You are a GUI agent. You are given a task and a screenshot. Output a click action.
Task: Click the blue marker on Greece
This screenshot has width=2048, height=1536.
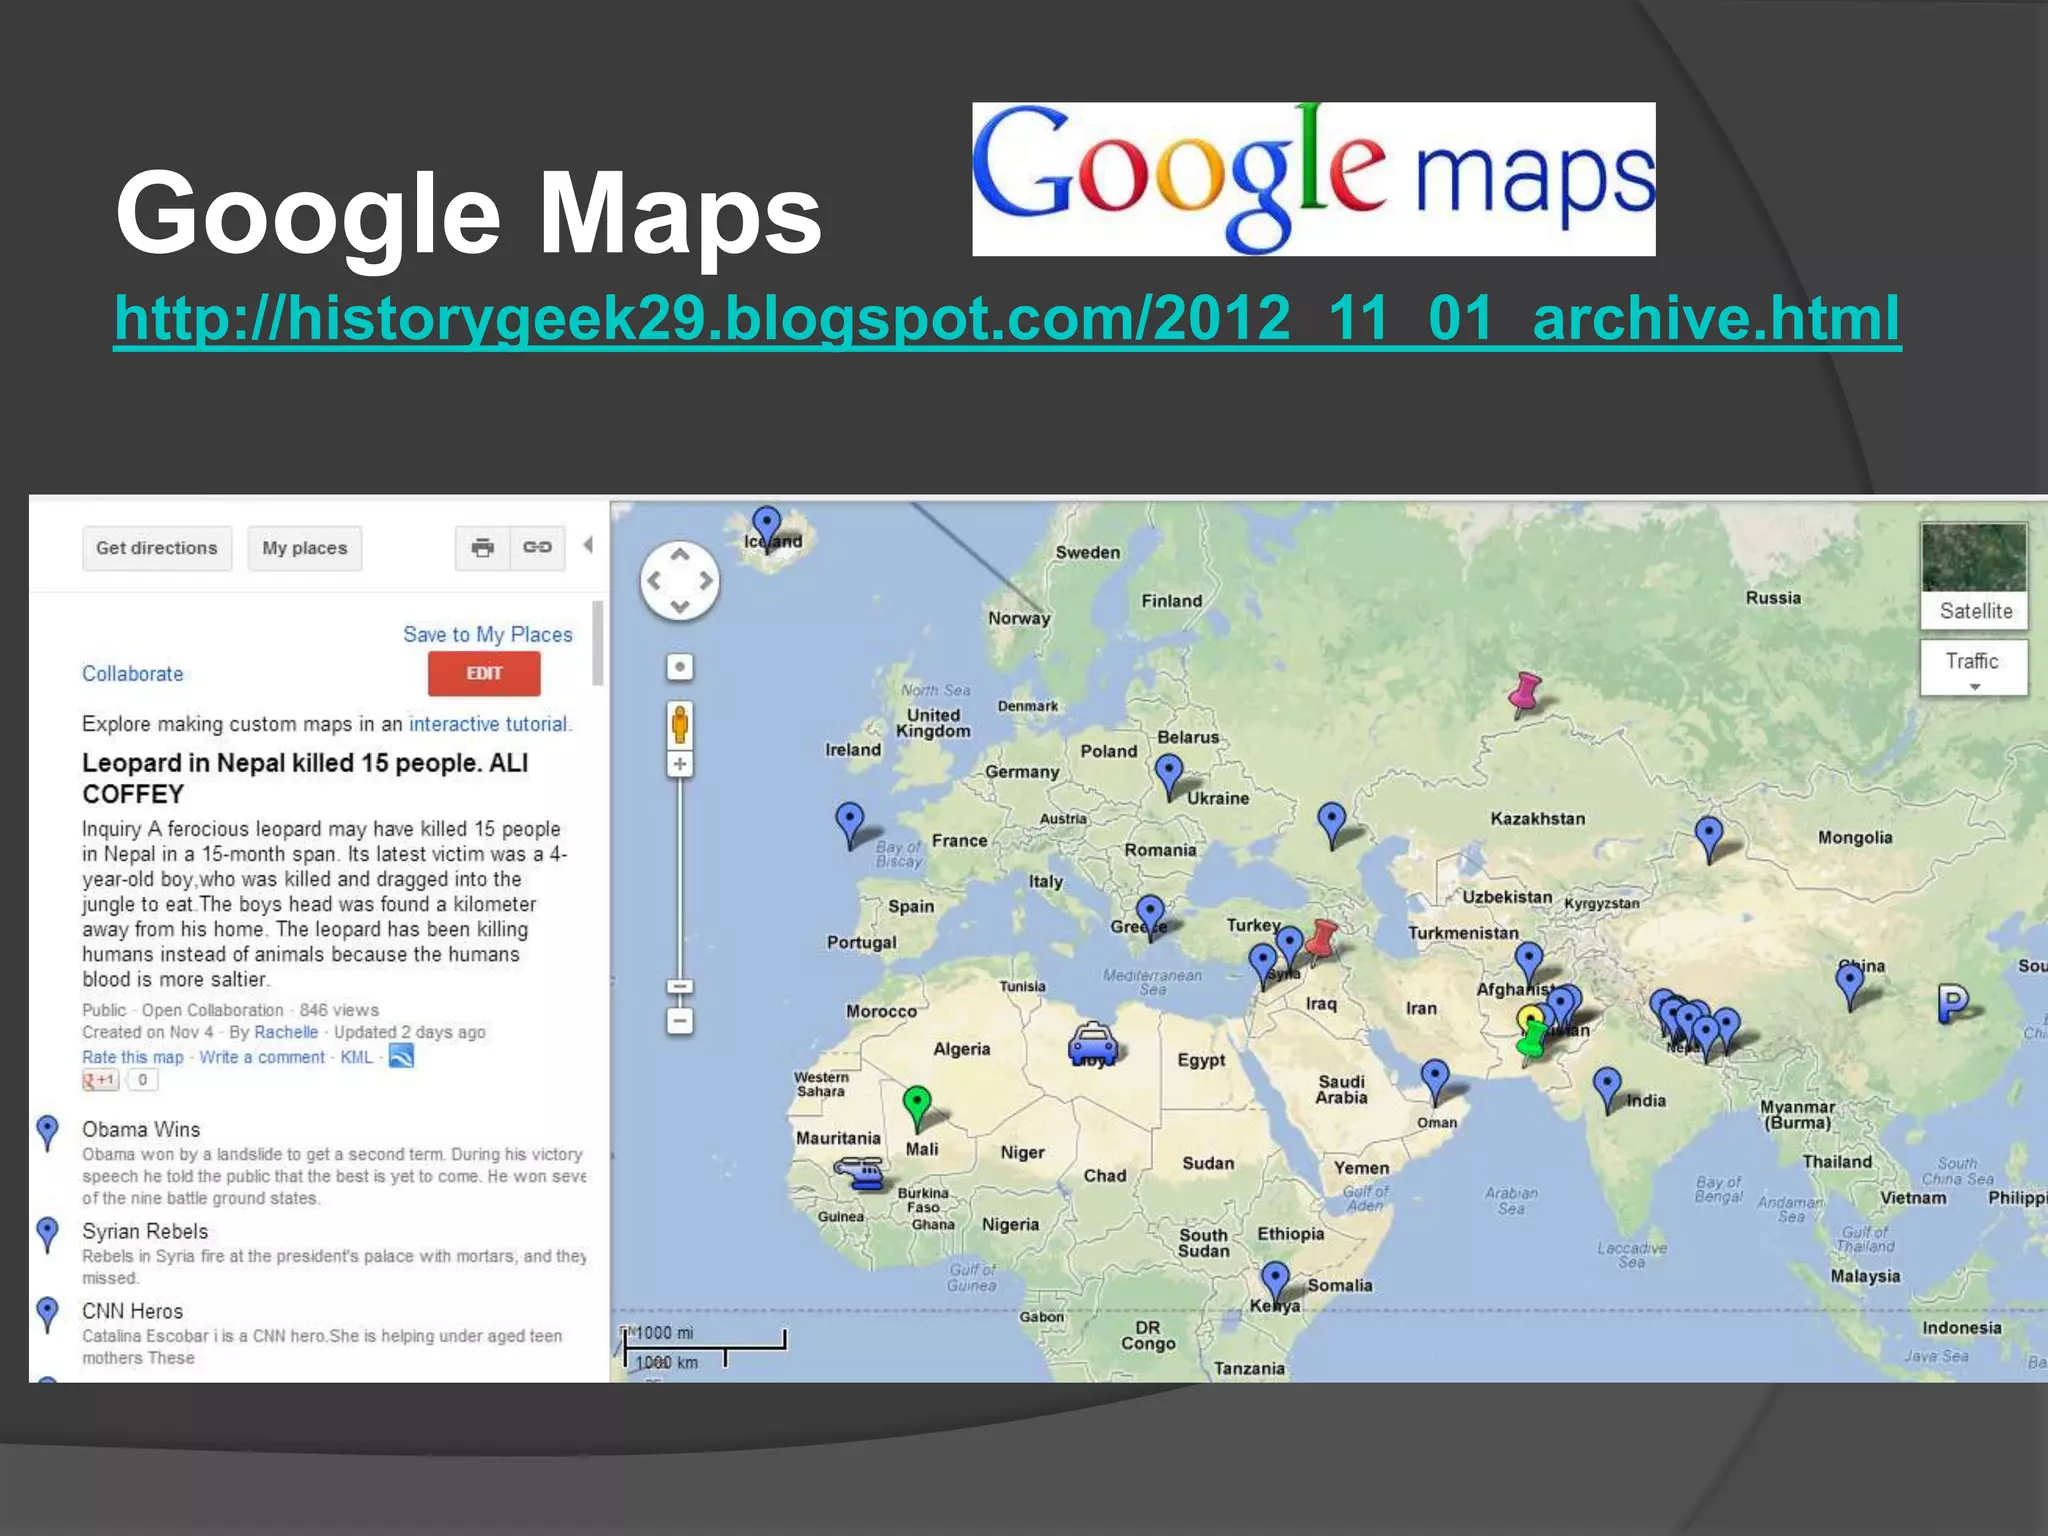click(x=1151, y=916)
